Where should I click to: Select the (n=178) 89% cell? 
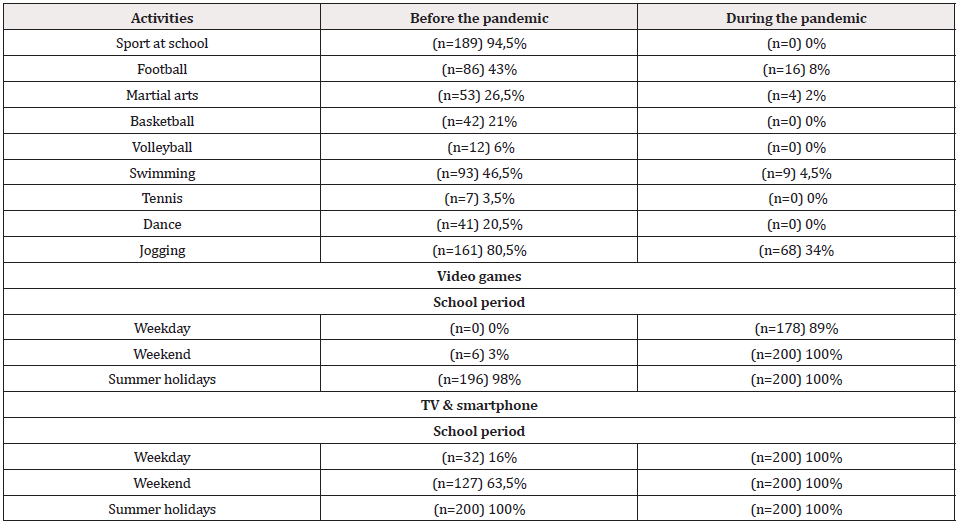coord(796,328)
